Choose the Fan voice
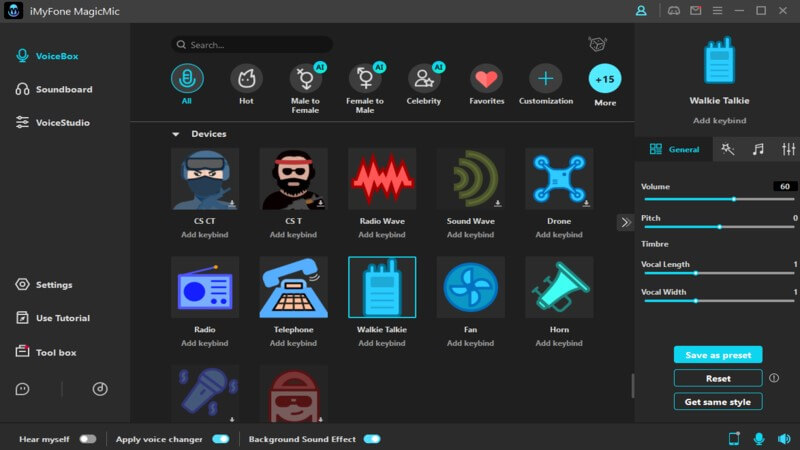The image size is (800, 450). [470, 287]
